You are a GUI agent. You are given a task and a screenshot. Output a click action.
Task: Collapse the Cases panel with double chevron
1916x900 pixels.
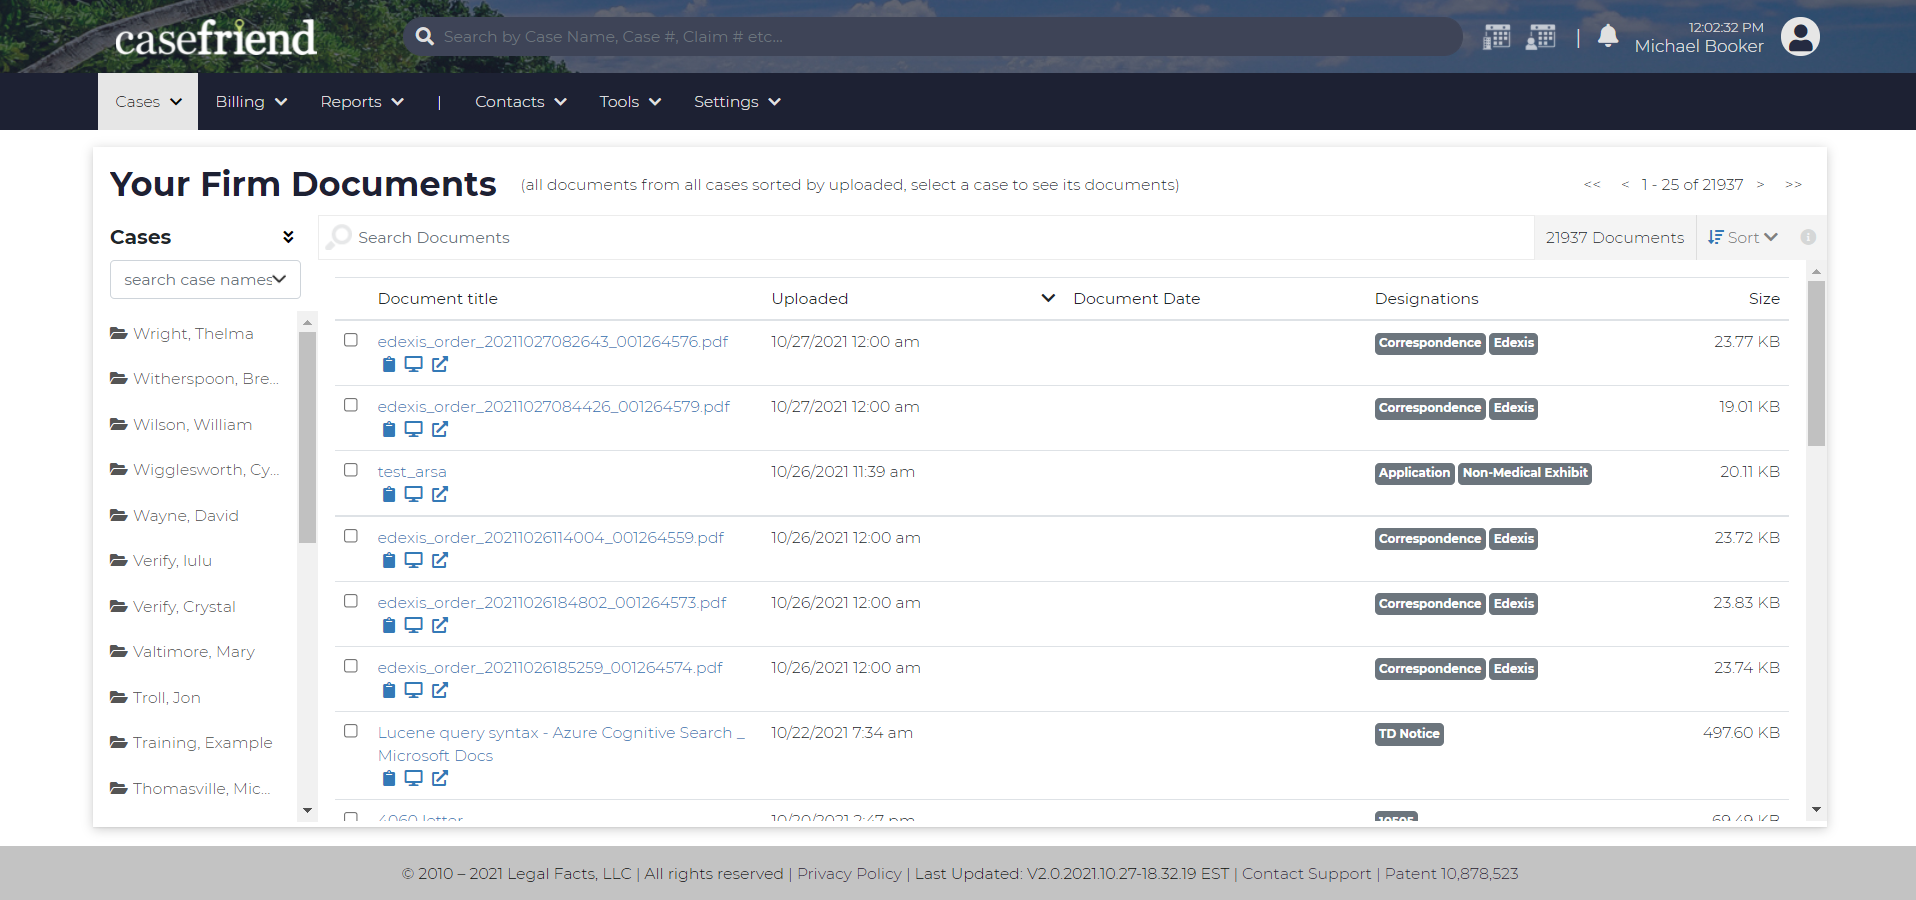[288, 237]
